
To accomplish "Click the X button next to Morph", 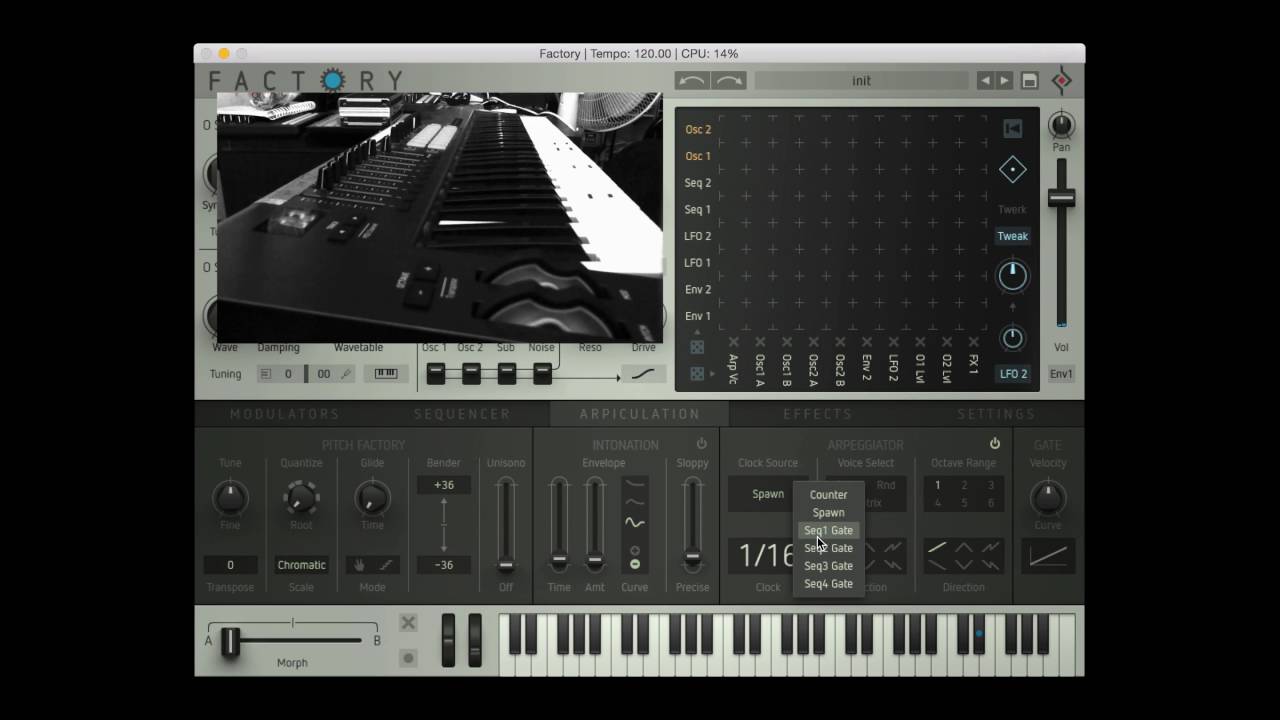I will click(x=408, y=623).
